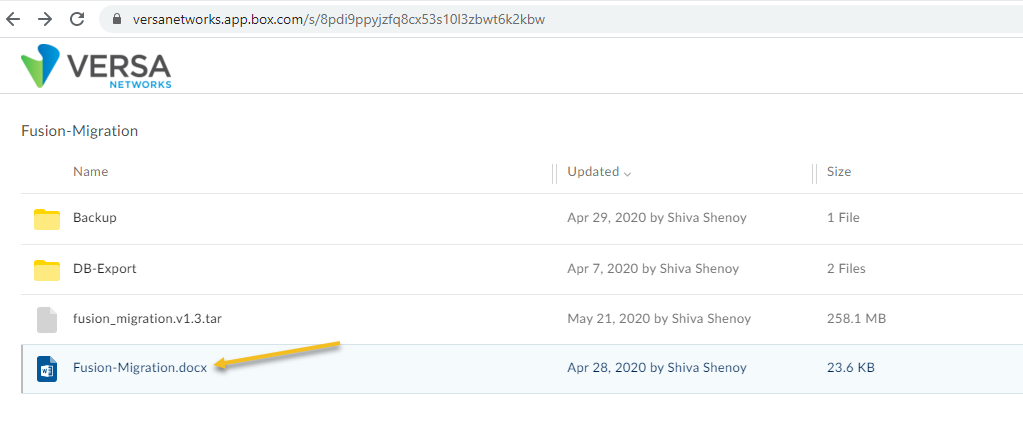The width and height of the screenshot is (1023, 436).
Task: Click the browser forward arrow
Action: coord(45,19)
